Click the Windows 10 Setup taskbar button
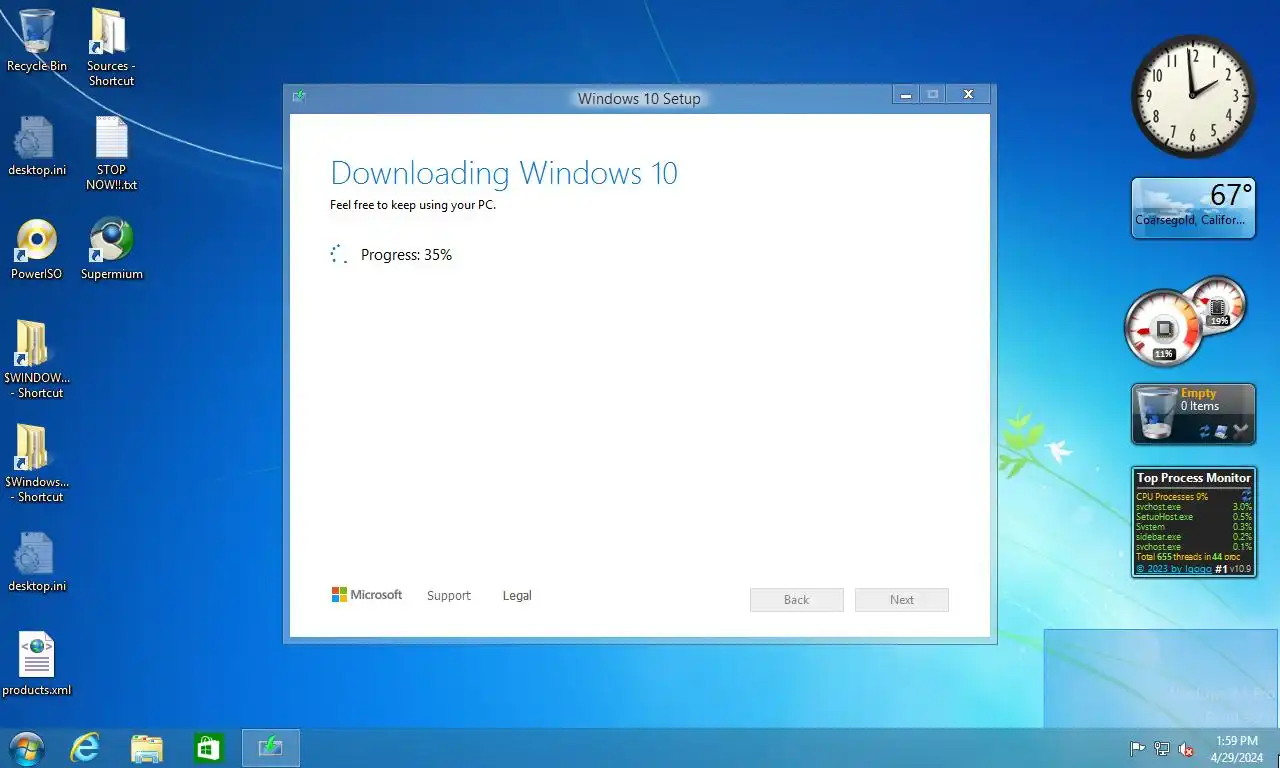The height and width of the screenshot is (768, 1280). pyautogui.click(x=270, y=748)
